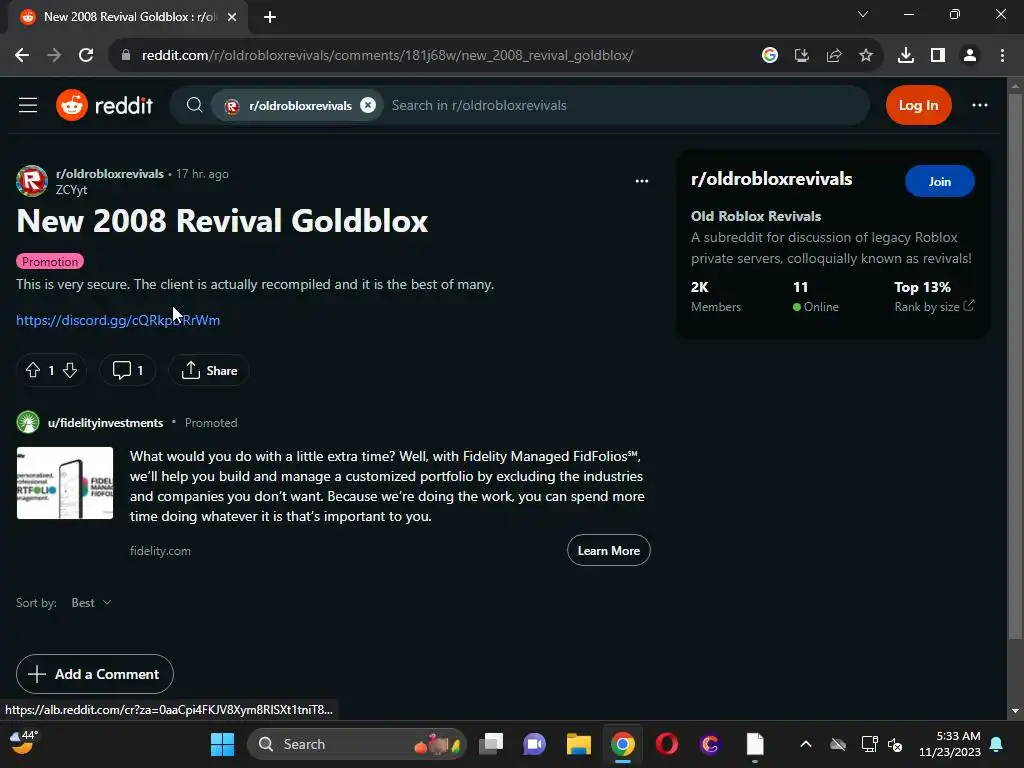Join the r/oldrobloxrevivals community
Image resolution: width=1024 pixels, height=768 pixels.
click(x=940, y=182)
